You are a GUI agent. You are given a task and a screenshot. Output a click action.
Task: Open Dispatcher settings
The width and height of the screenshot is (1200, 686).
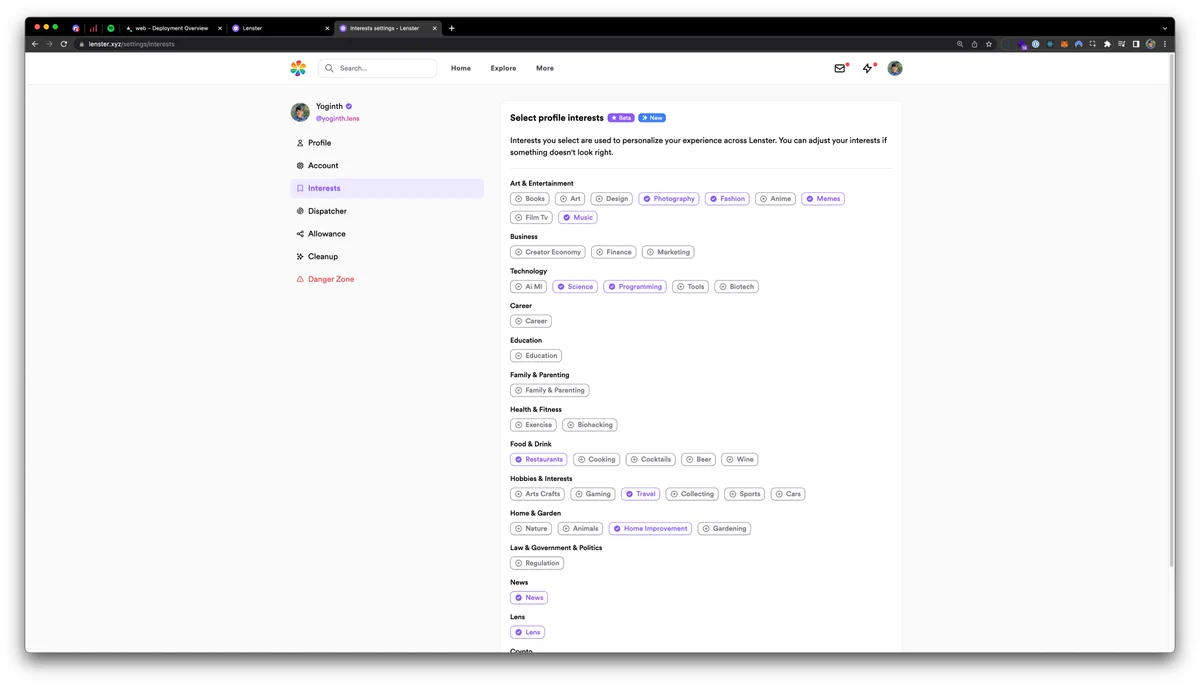pyautogui.click(x=387, y=211)
